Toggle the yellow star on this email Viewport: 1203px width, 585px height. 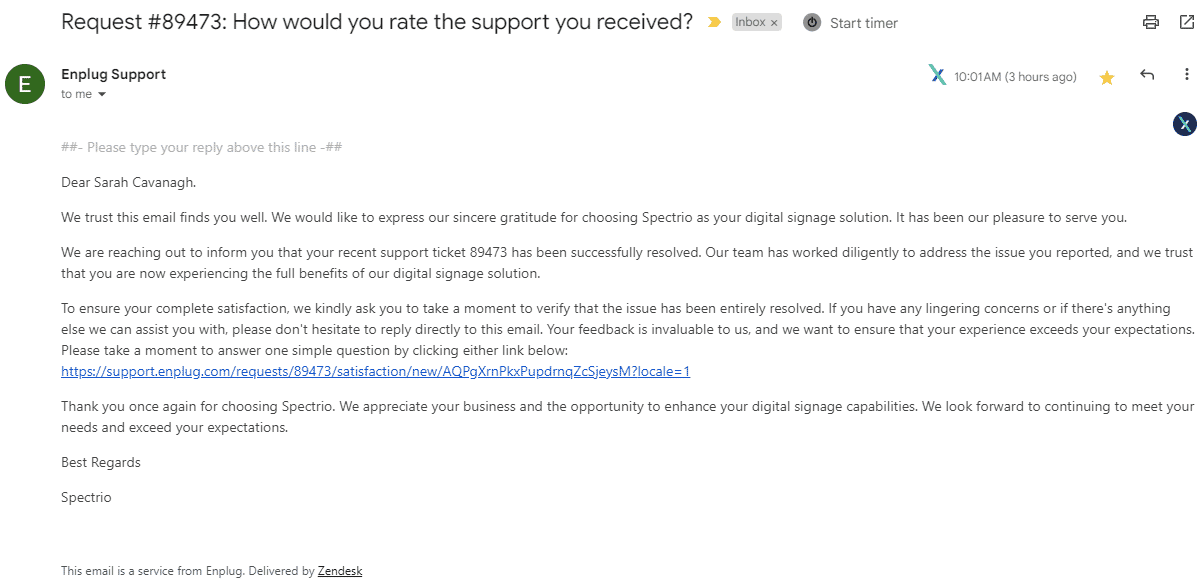point(1107,77)
